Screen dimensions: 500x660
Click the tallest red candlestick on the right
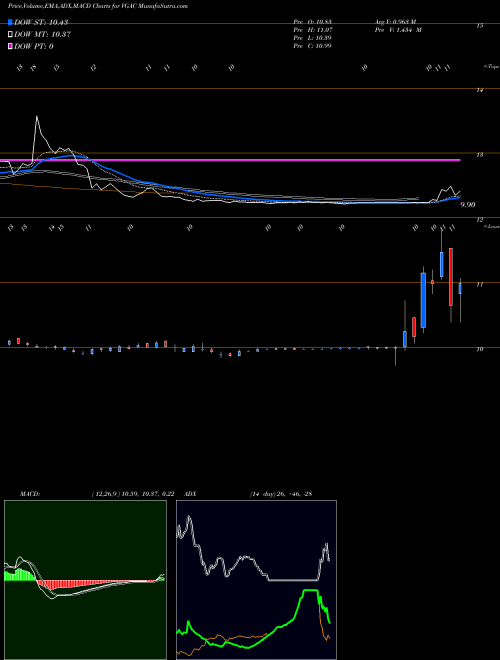pos(451,277)
